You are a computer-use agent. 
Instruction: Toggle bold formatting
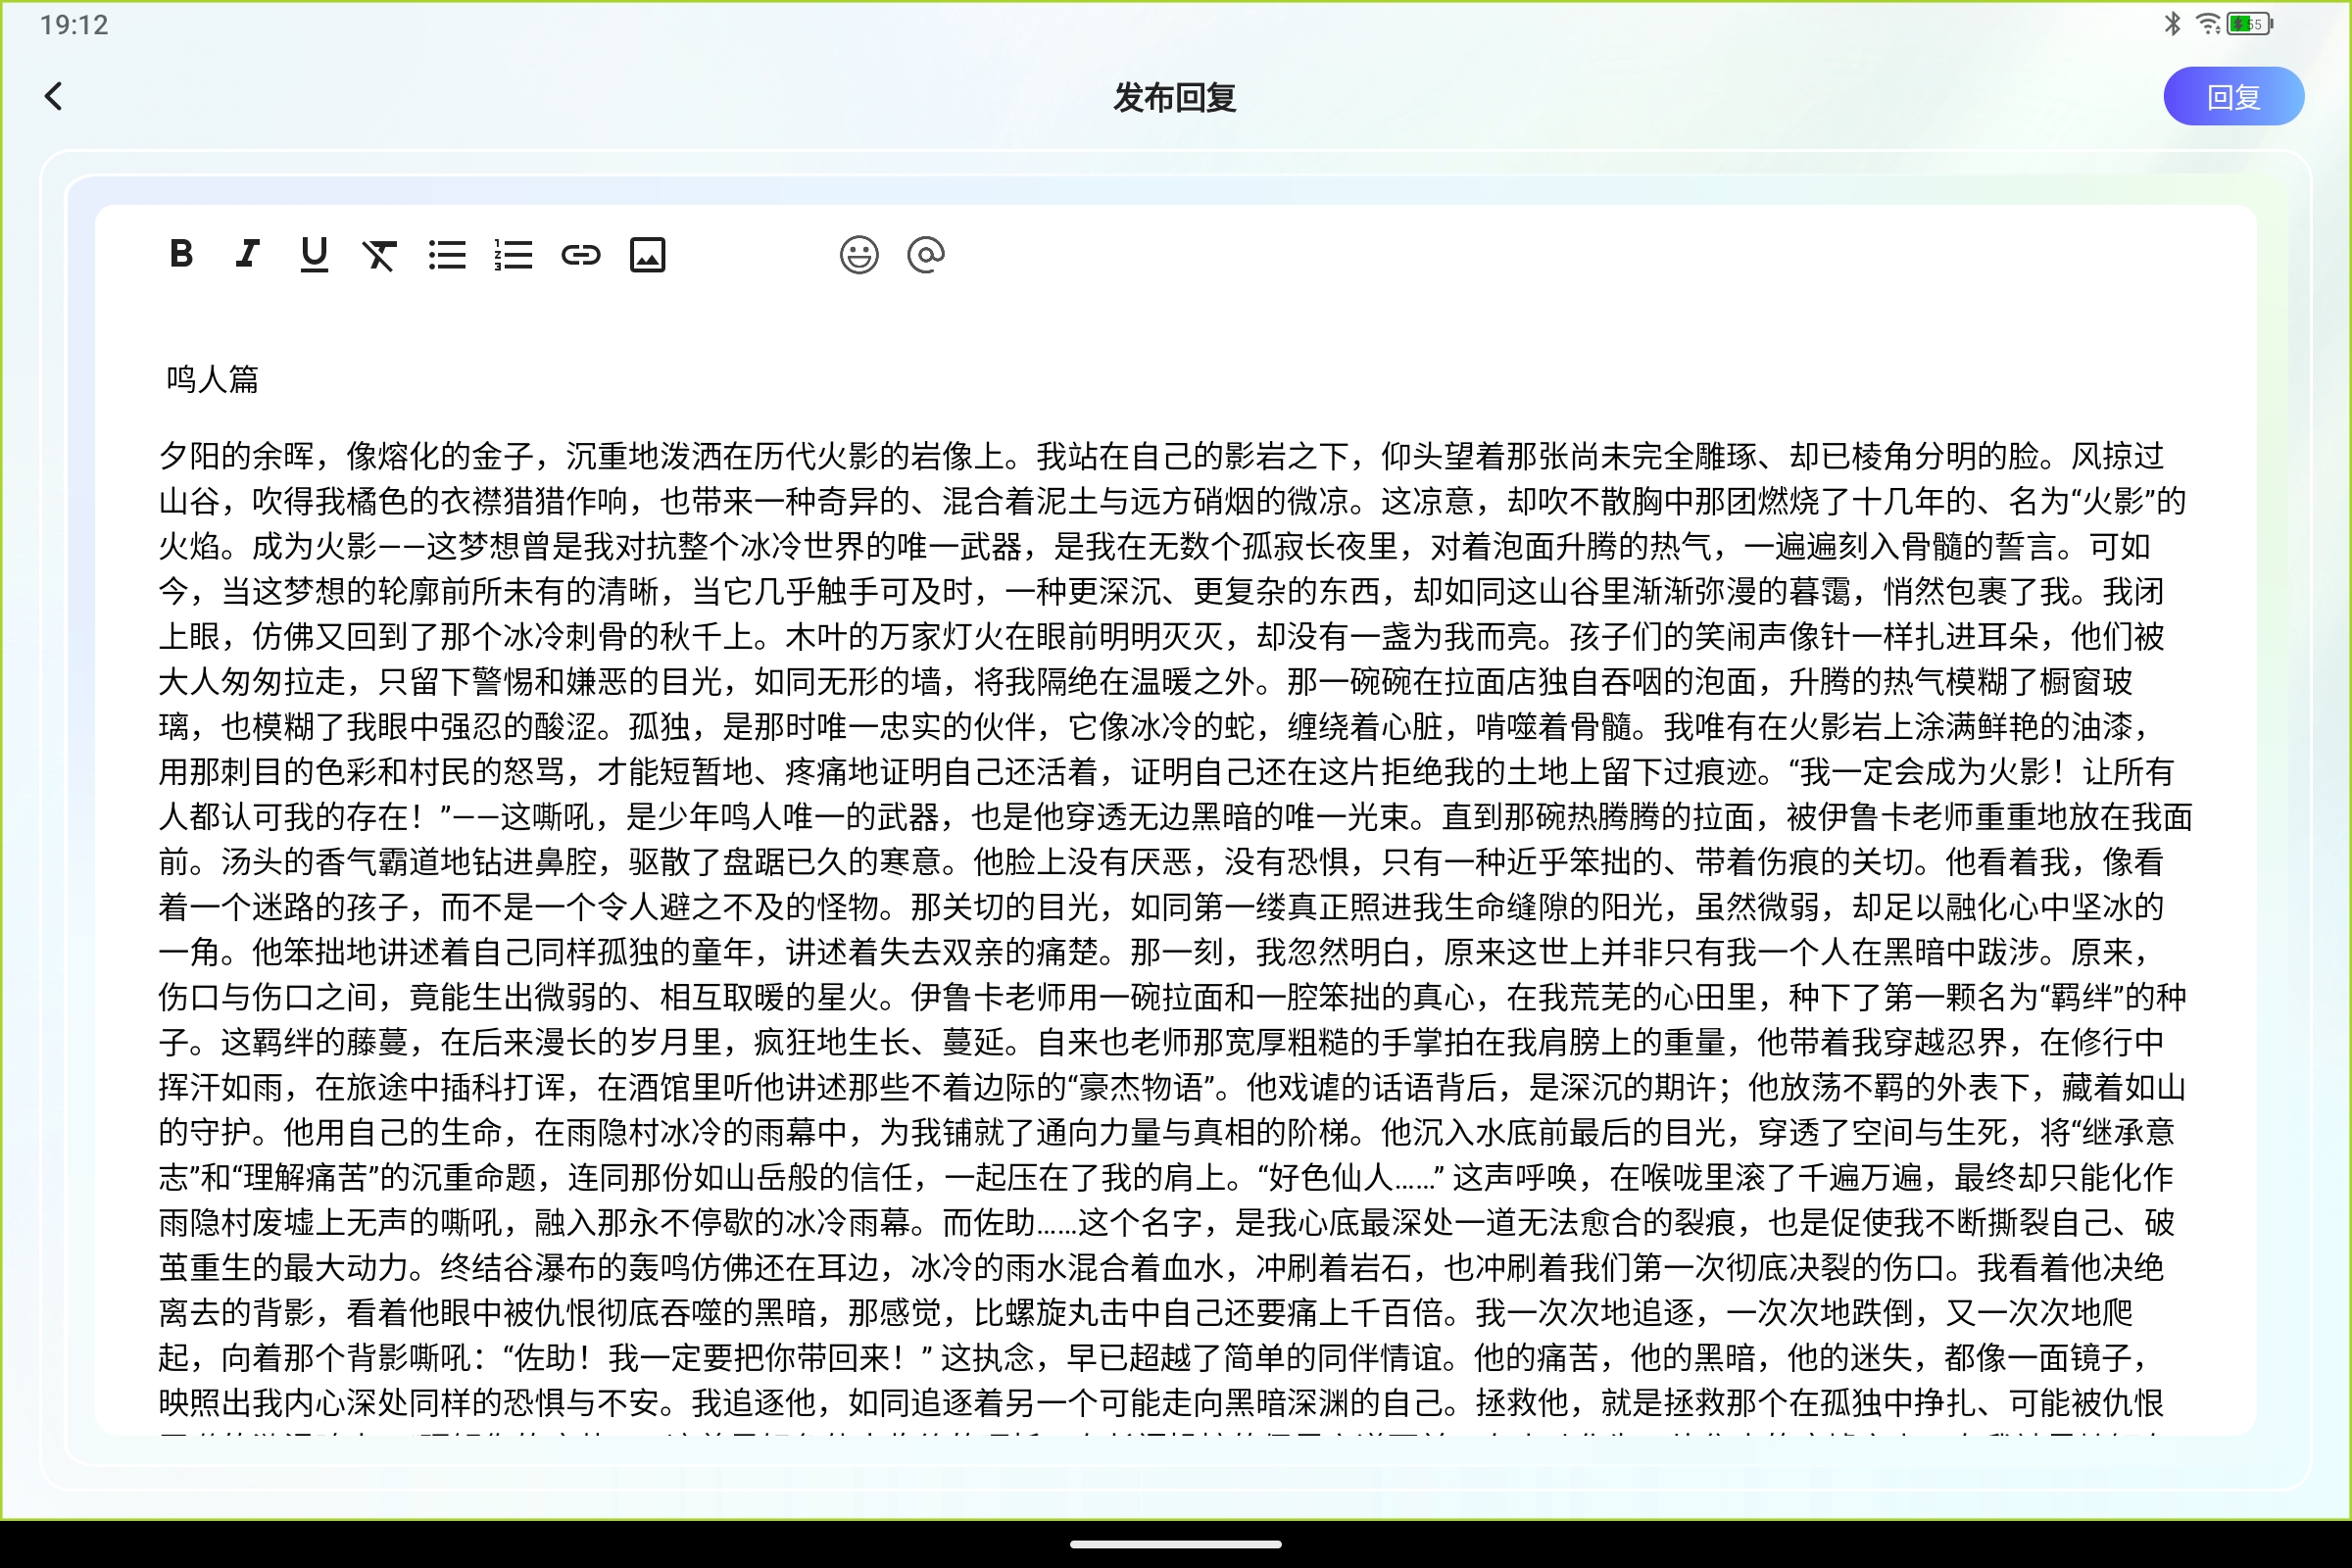[x=181, y=255]
